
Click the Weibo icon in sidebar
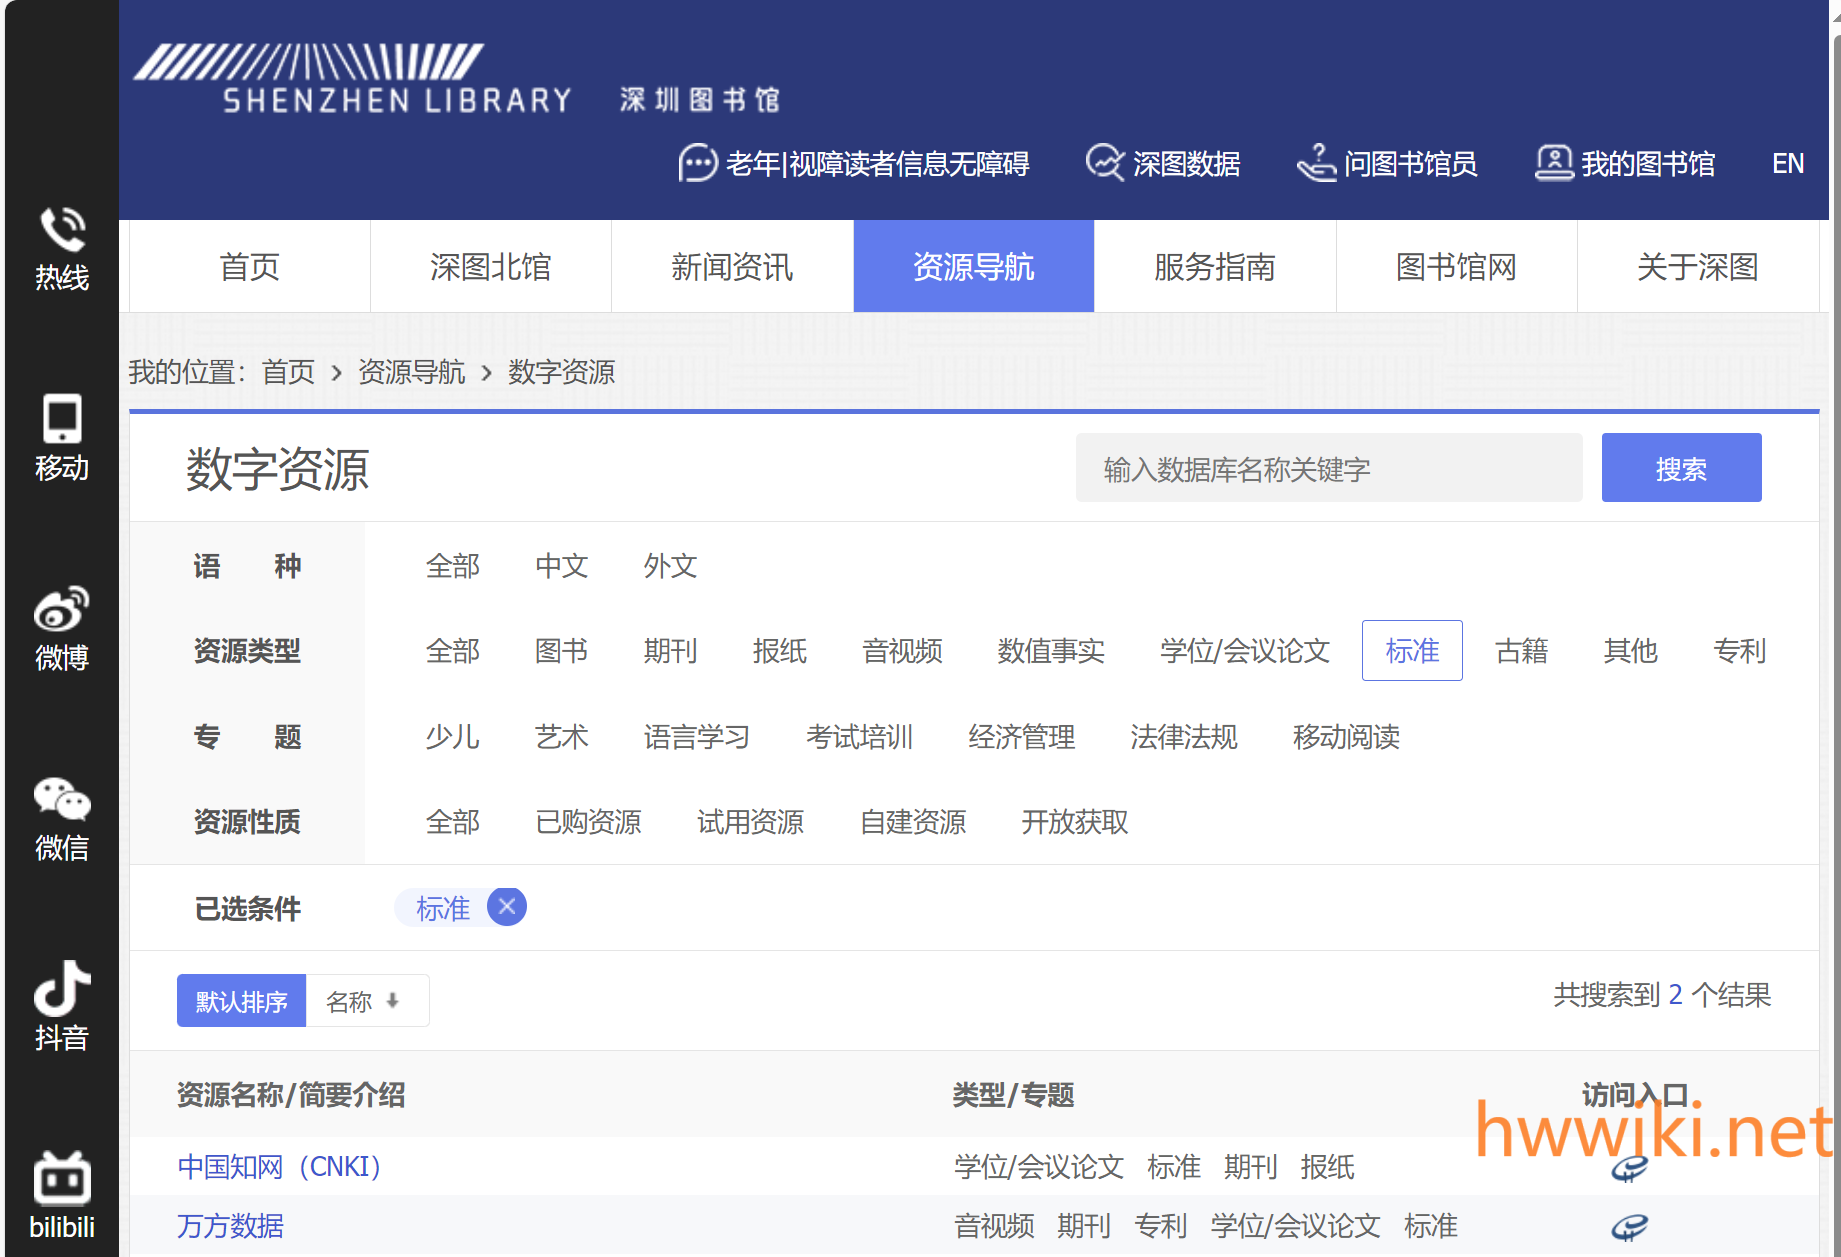tap(62, 609)
